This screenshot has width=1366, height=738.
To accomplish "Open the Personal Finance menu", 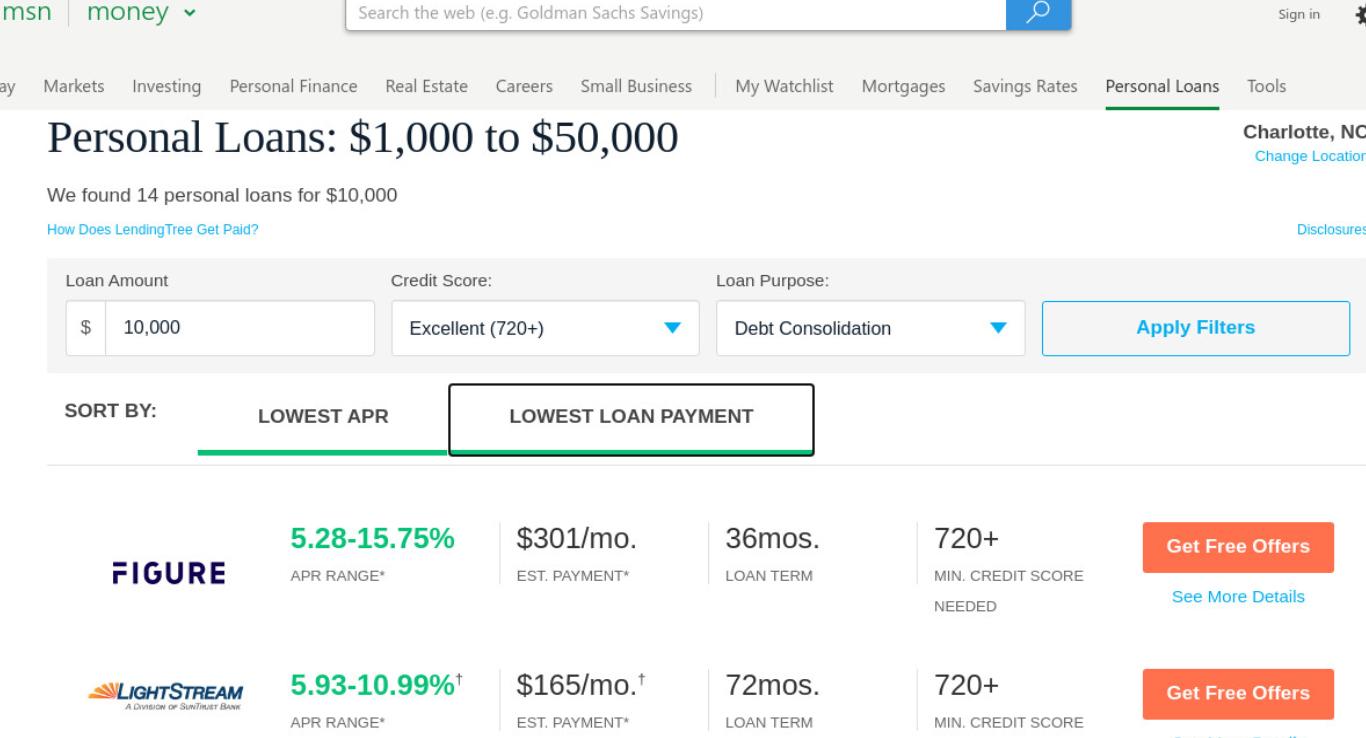I will [293, 86].
